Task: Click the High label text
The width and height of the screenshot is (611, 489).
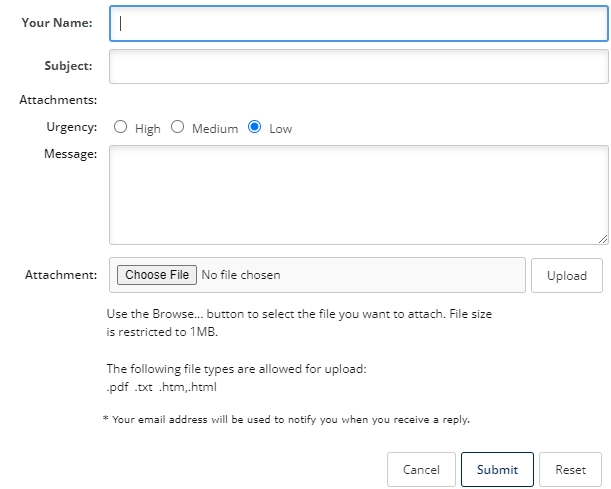Action: 148,129
